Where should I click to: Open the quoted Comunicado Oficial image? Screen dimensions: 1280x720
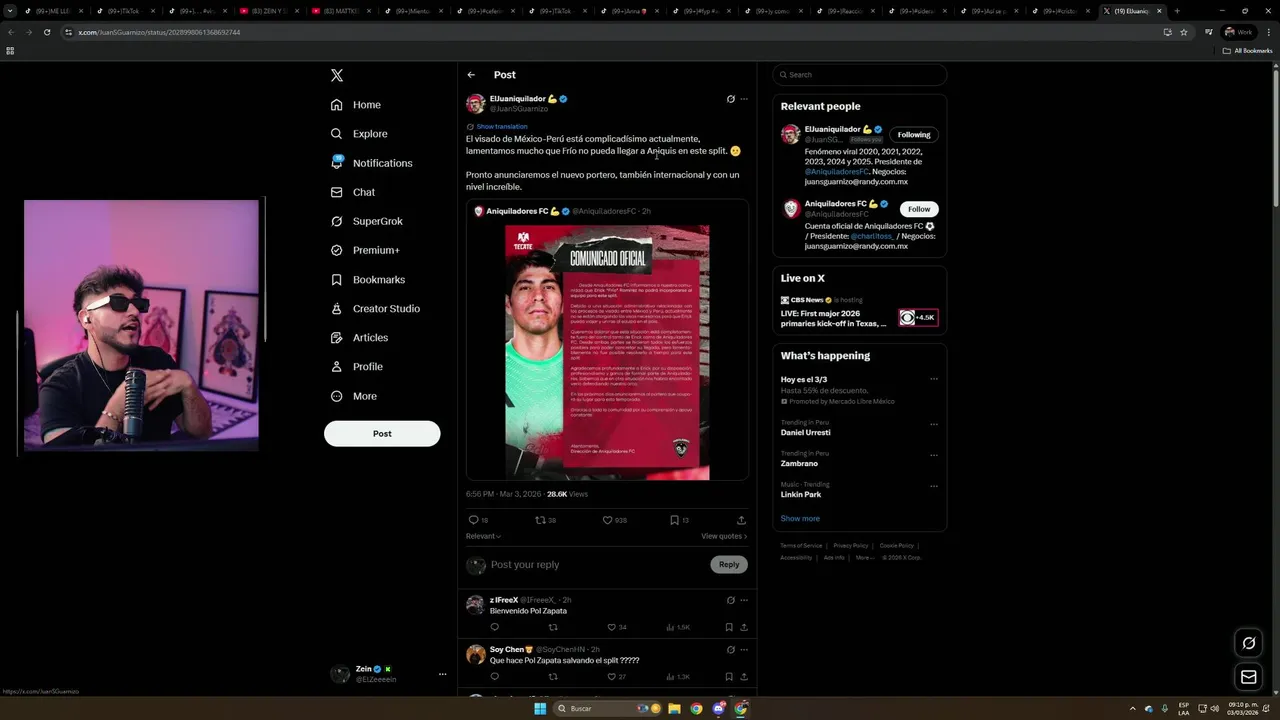(607, 352)
